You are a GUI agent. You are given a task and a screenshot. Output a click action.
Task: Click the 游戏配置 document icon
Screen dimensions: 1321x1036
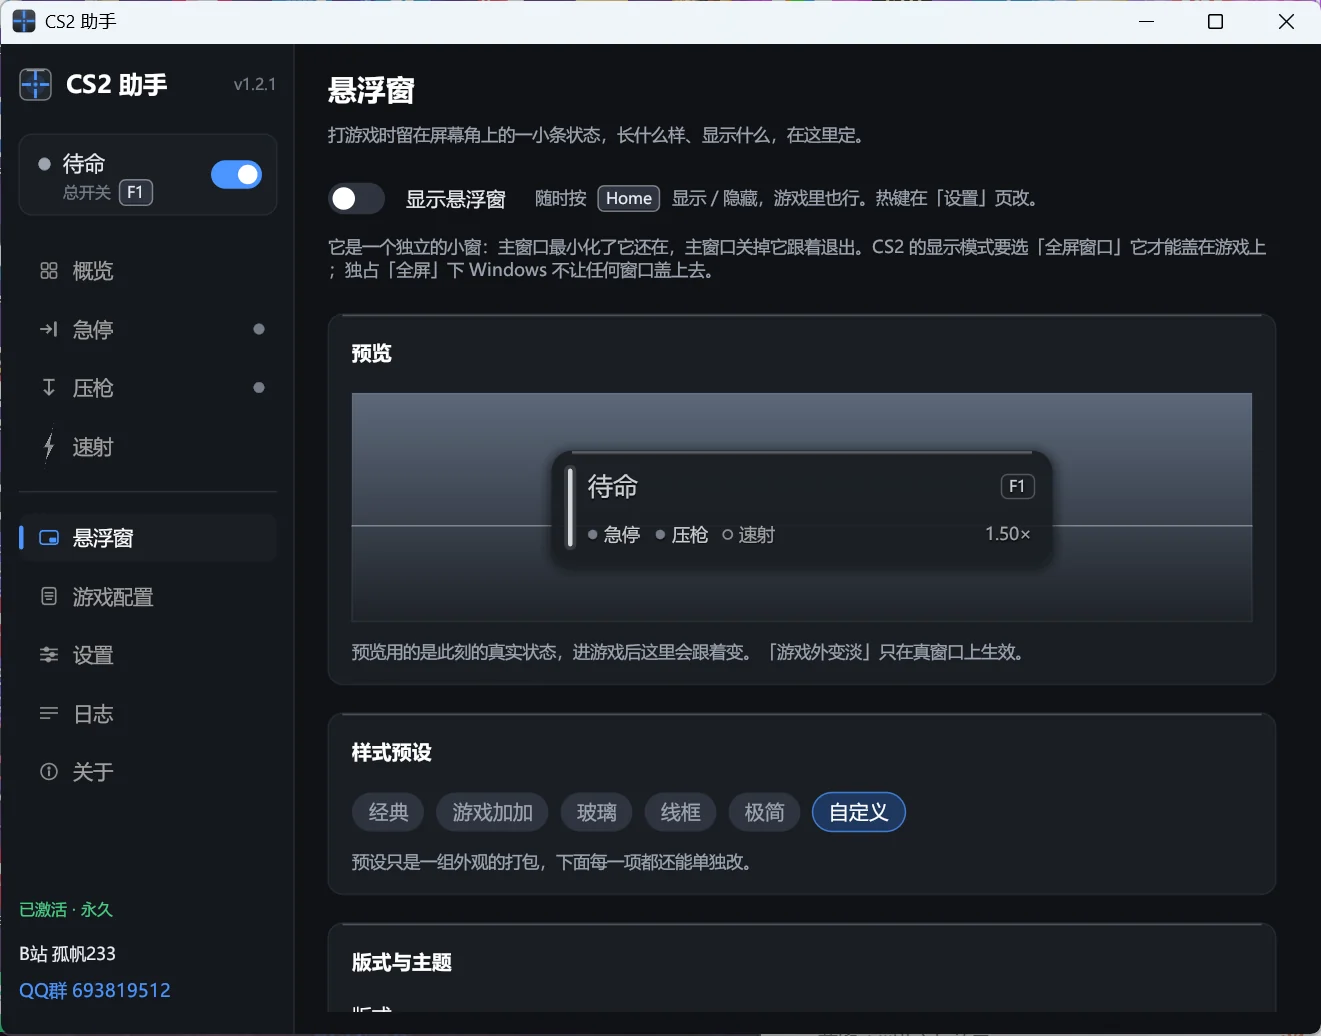coord(48,596)
